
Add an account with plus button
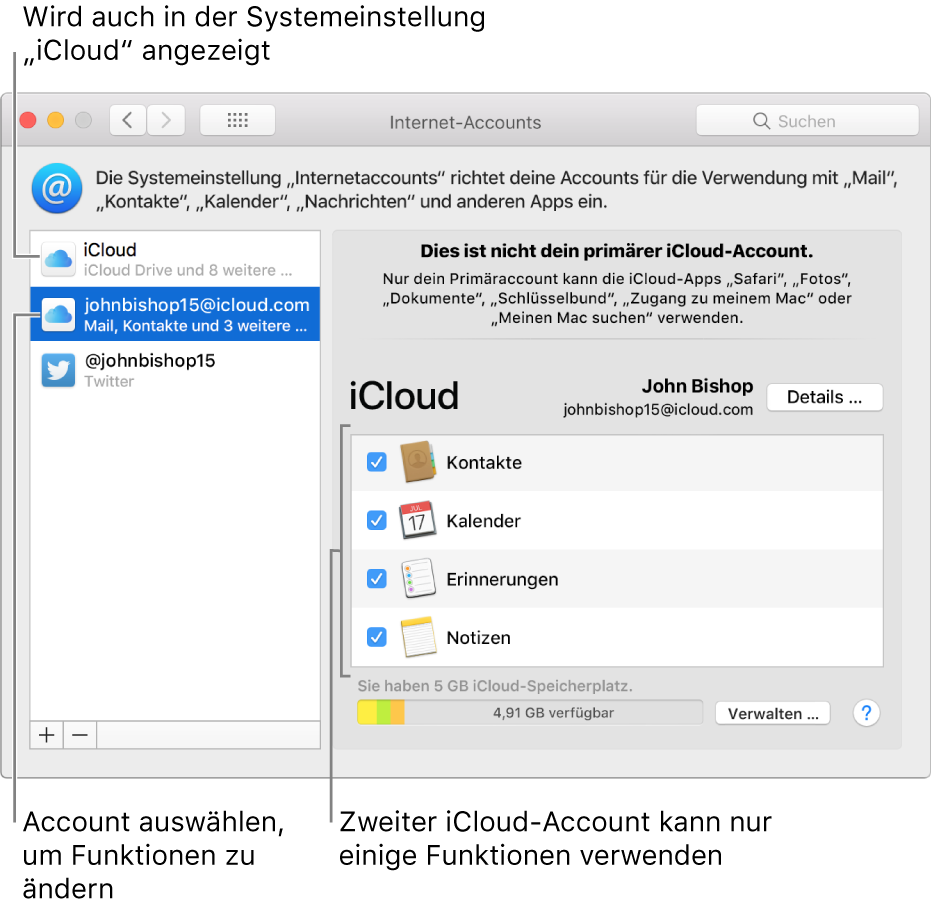click(x=46, y=735)
